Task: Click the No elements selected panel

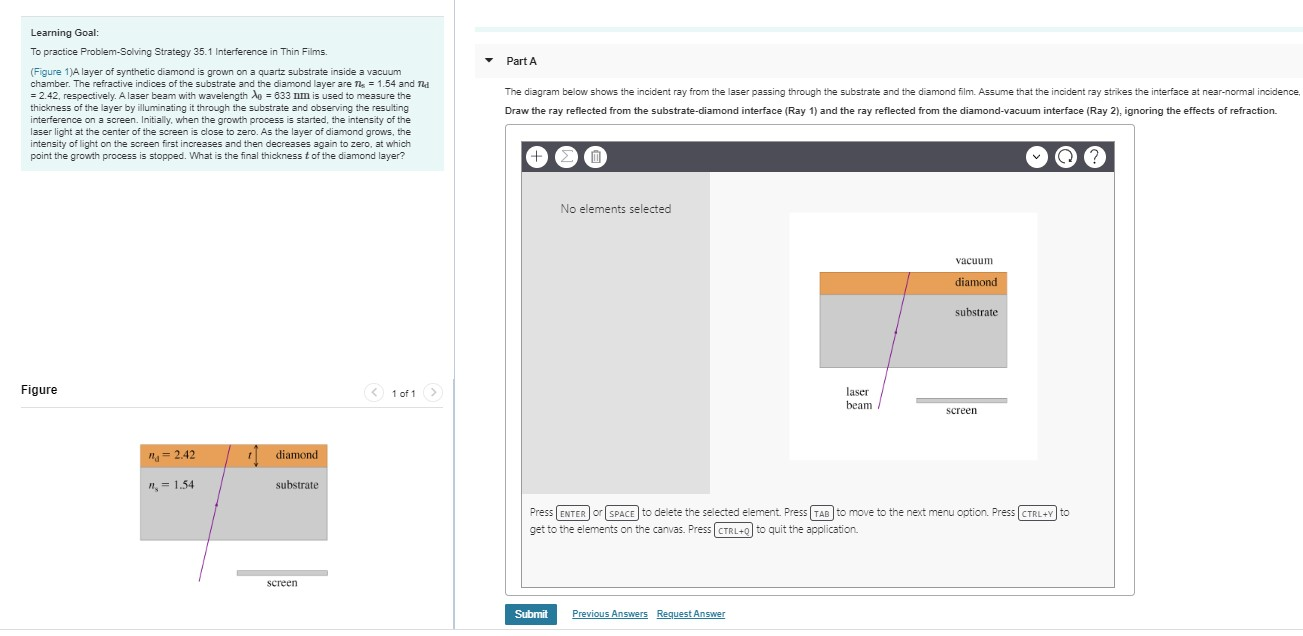Action: (615, 209)
